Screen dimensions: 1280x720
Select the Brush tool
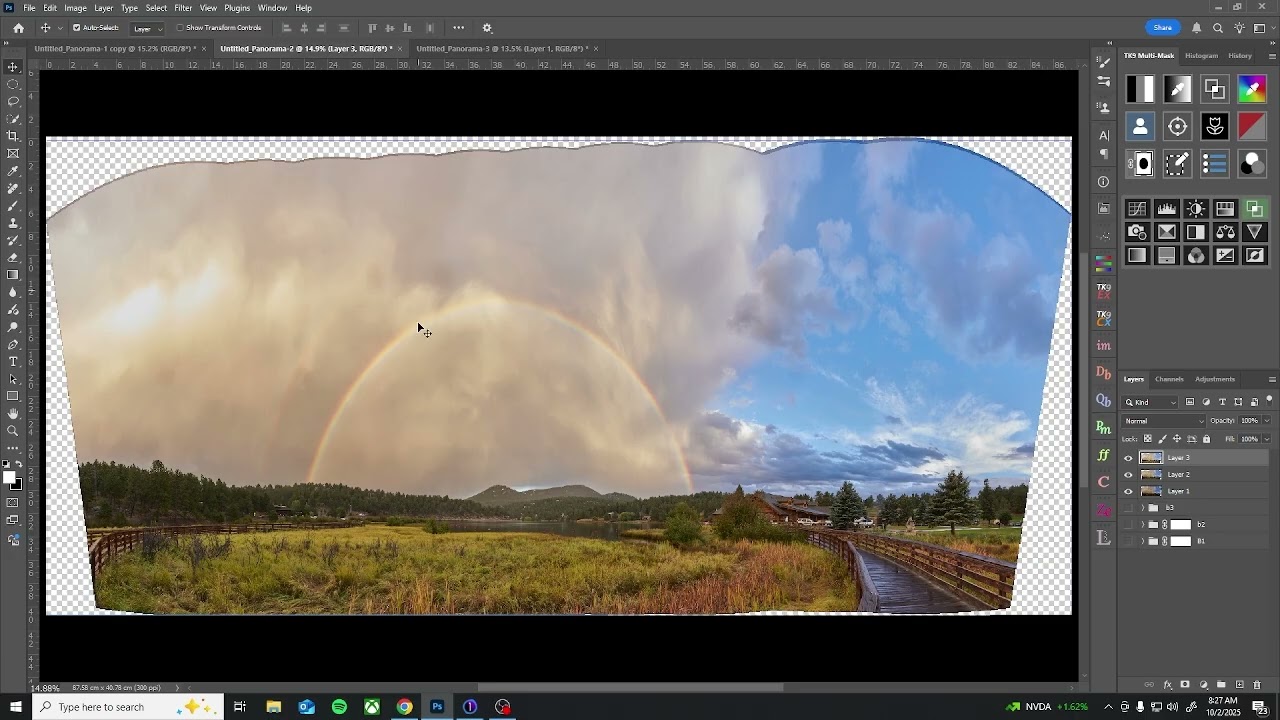pos(13,205)
